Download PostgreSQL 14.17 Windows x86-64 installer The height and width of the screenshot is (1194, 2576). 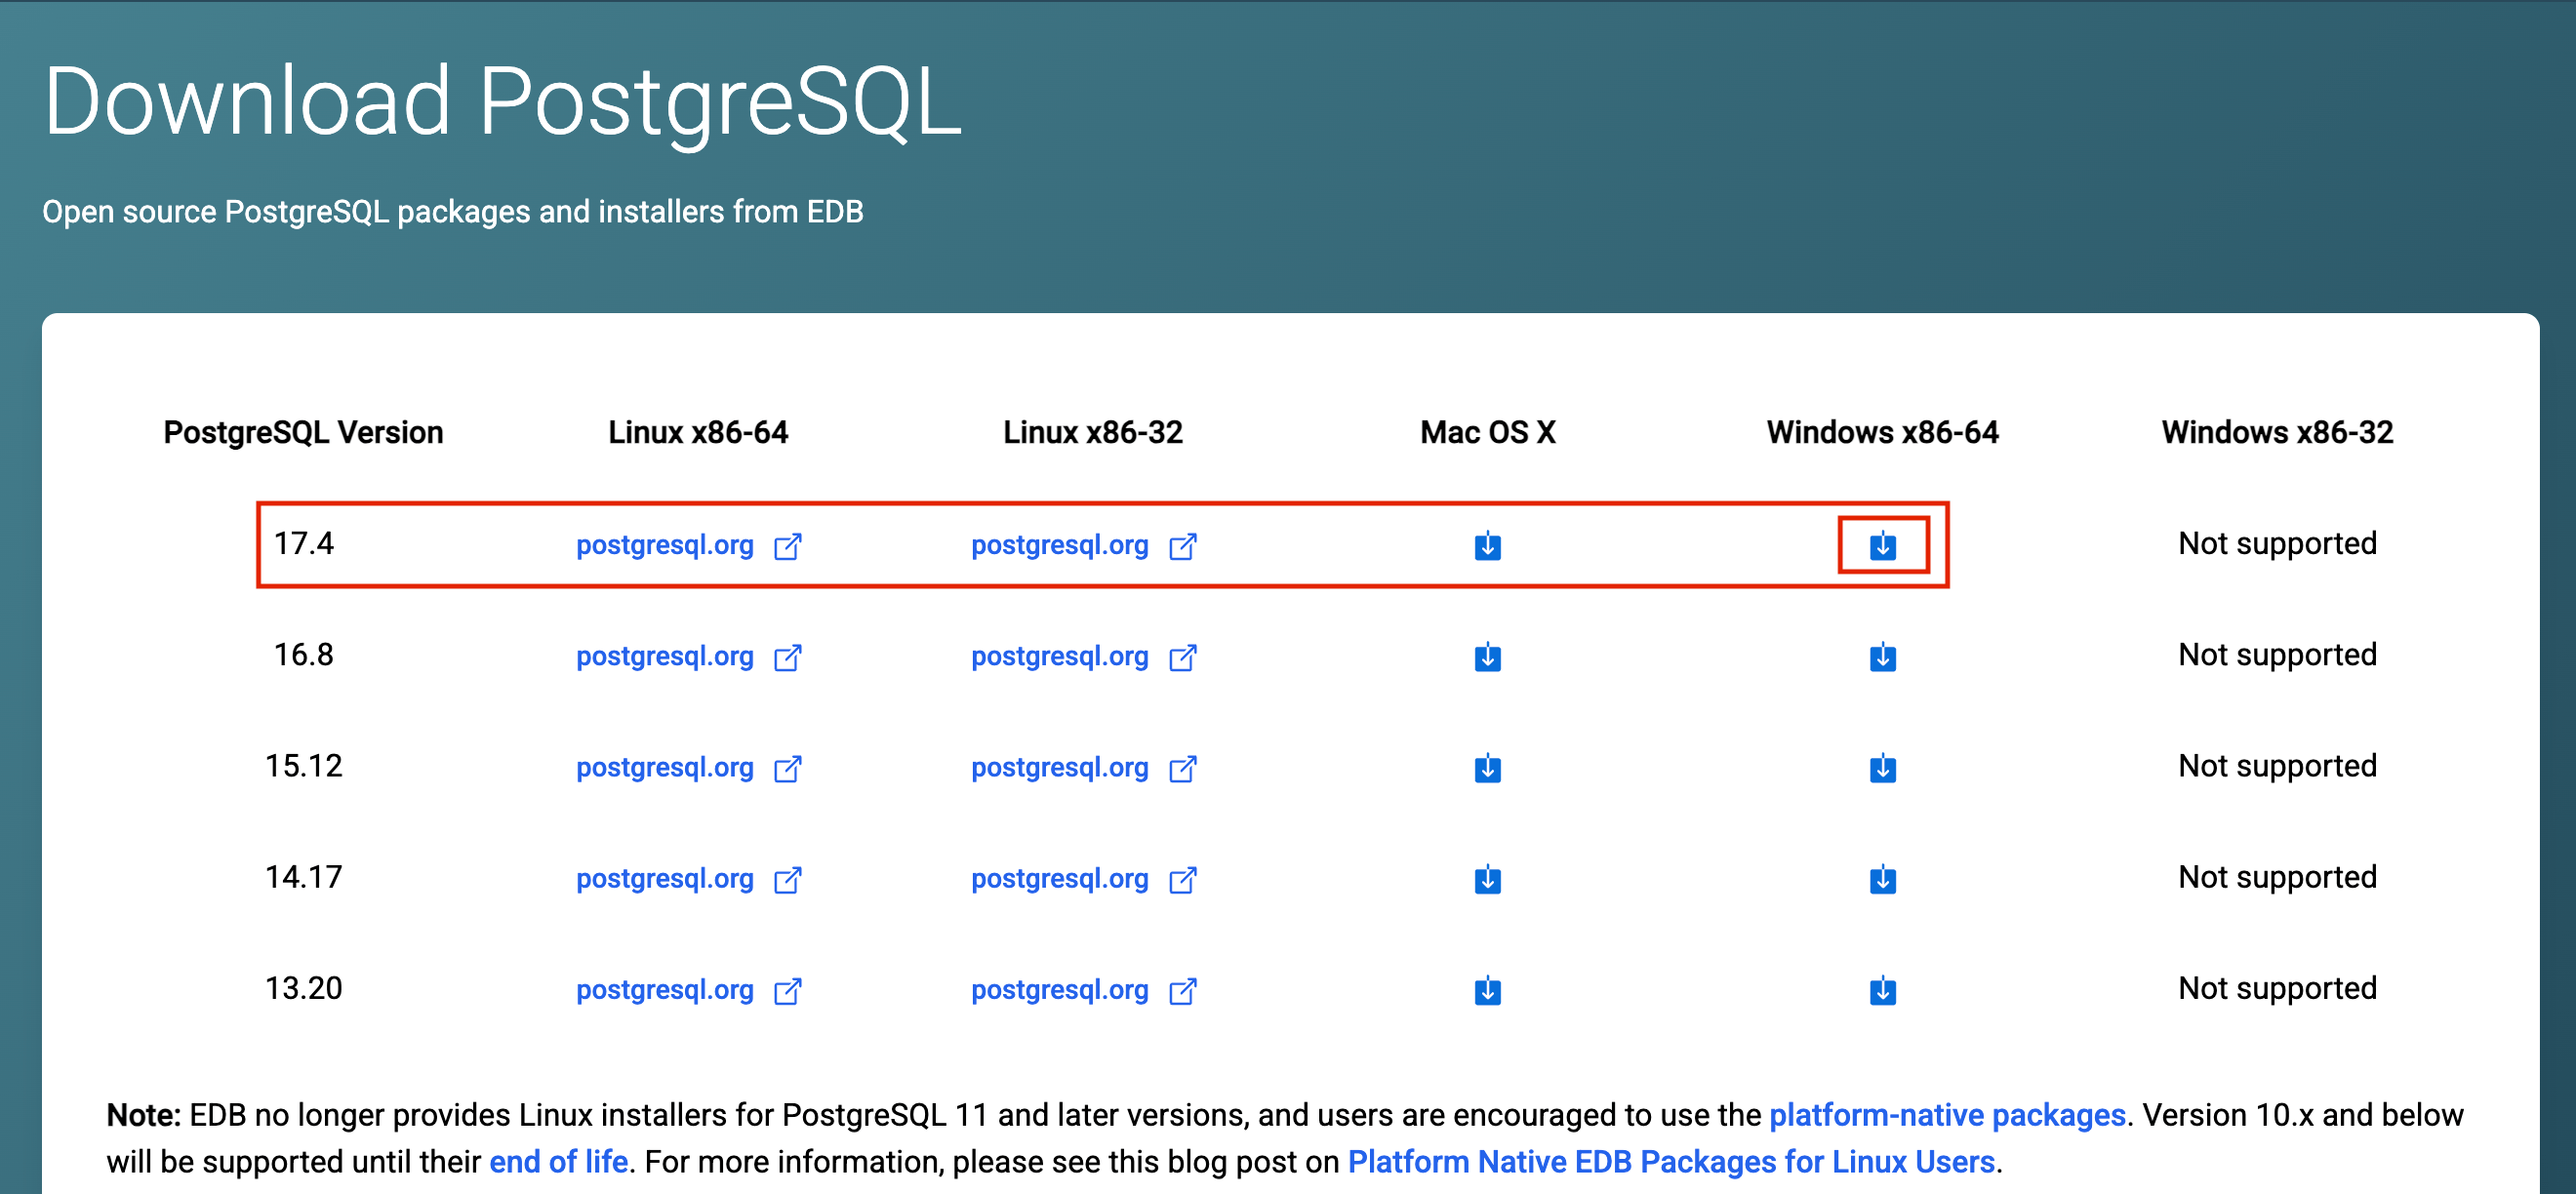pos(1882,879)
